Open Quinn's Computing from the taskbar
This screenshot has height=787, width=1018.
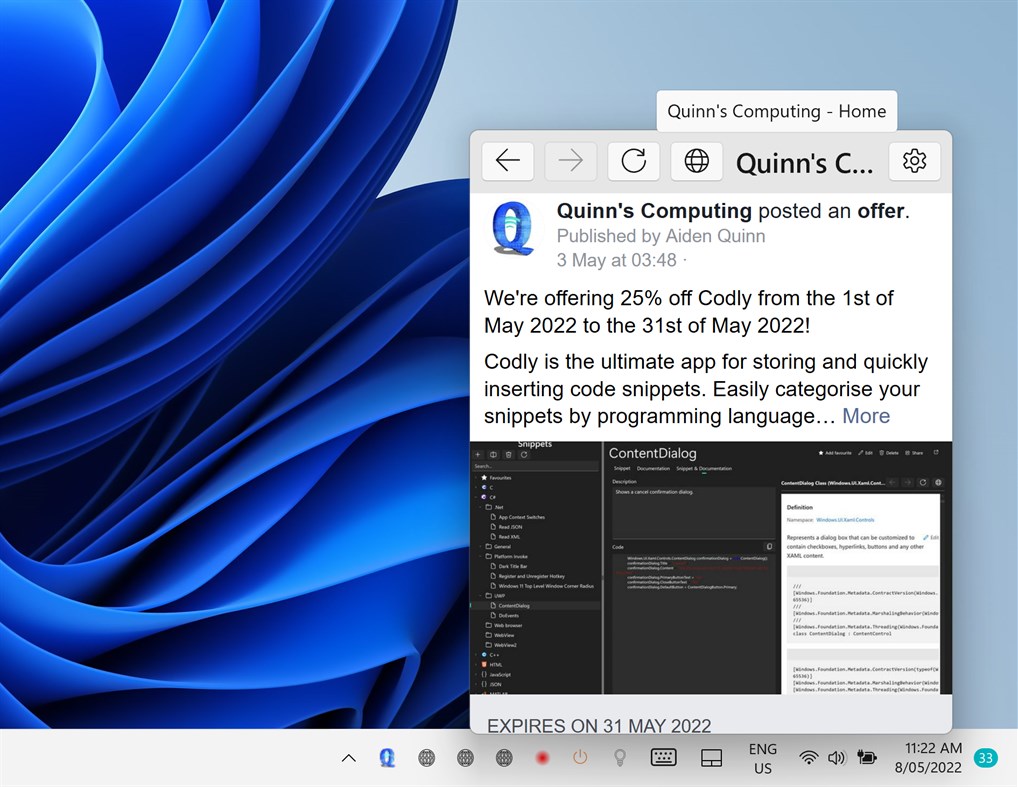386,758
